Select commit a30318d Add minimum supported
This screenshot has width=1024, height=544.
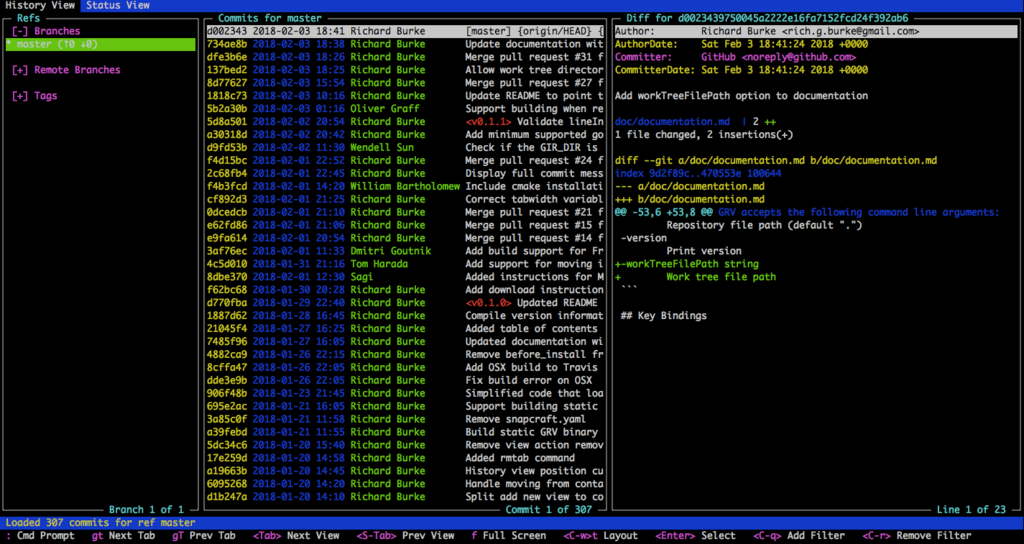[406, 135]
